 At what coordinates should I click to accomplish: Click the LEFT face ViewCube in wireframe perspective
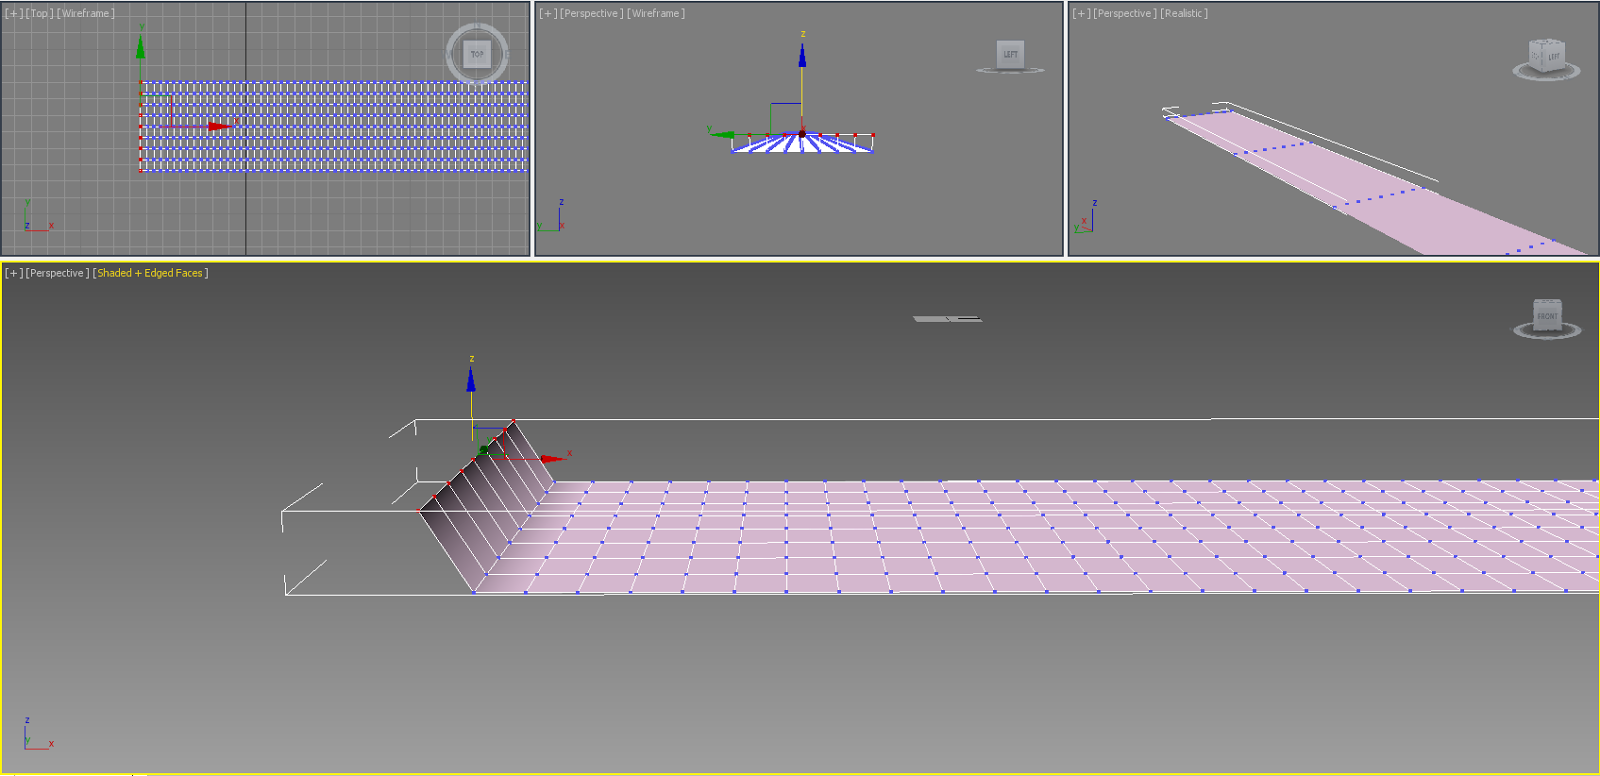click(1010, 54)
